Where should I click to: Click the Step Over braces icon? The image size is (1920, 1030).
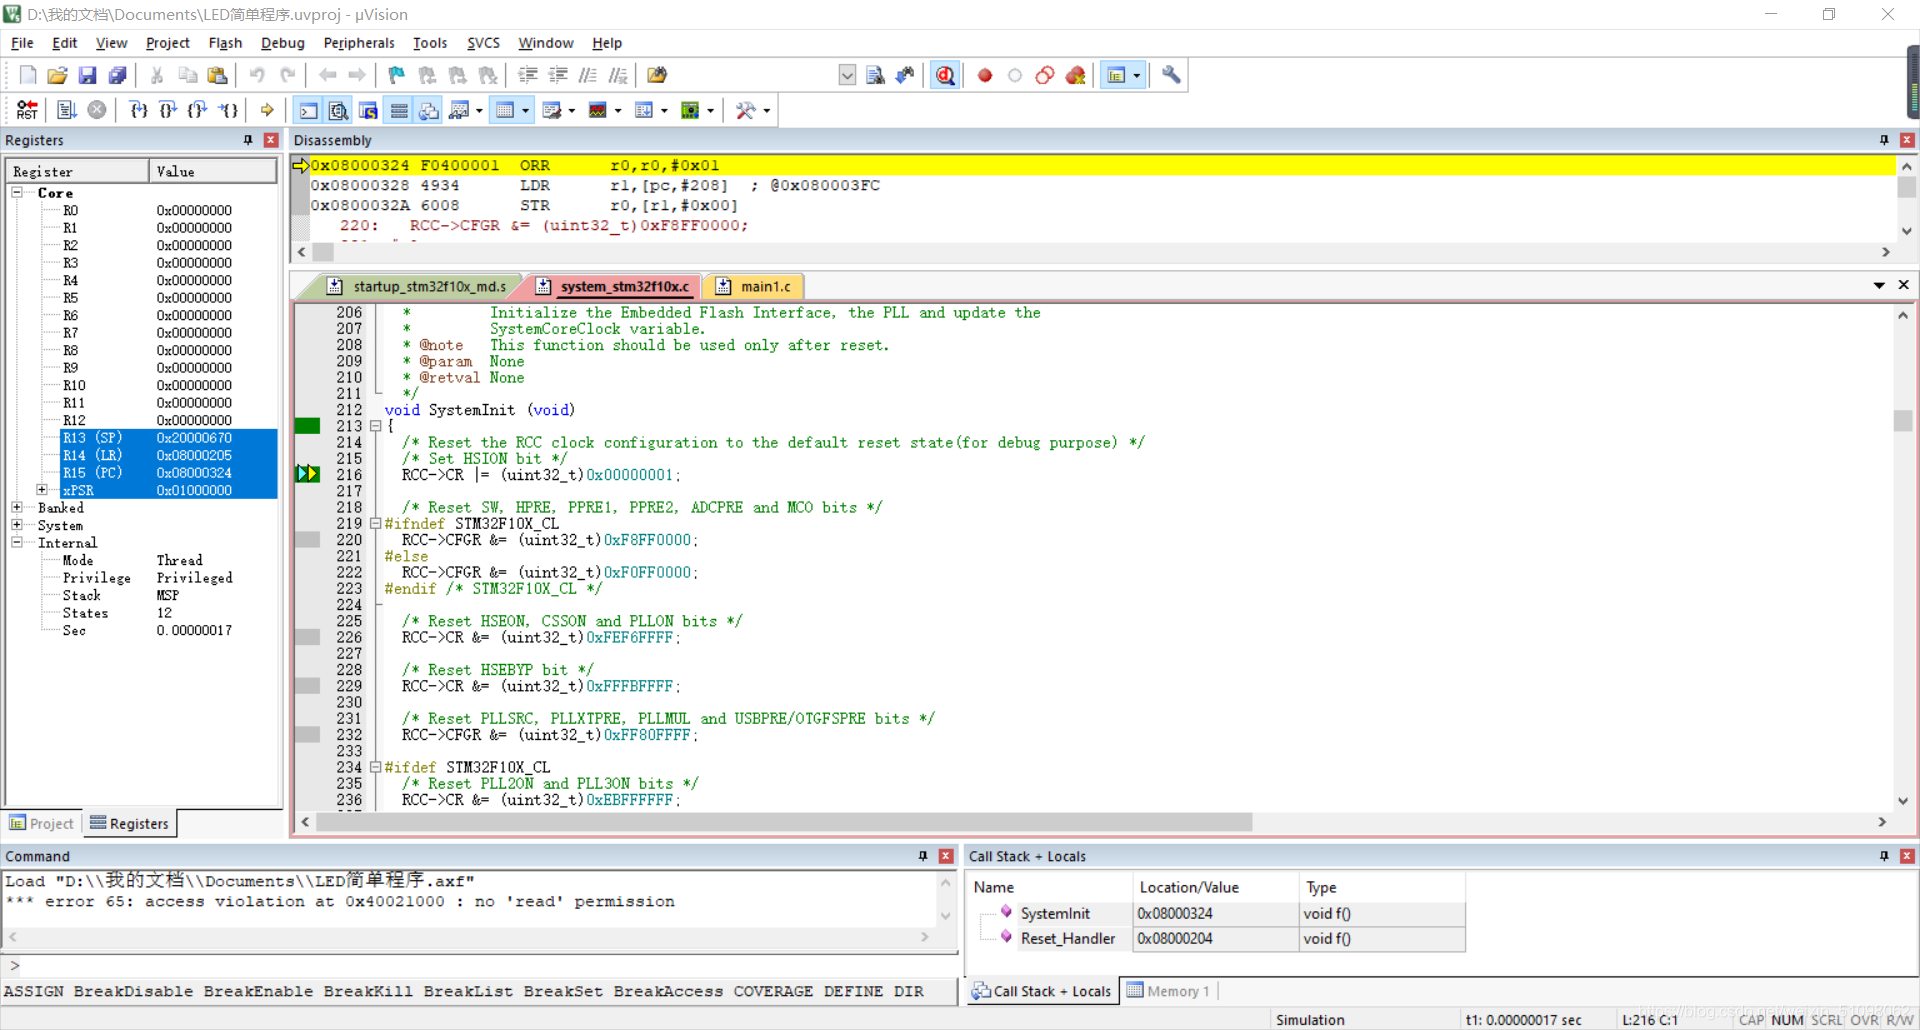[x=168, y=110]
